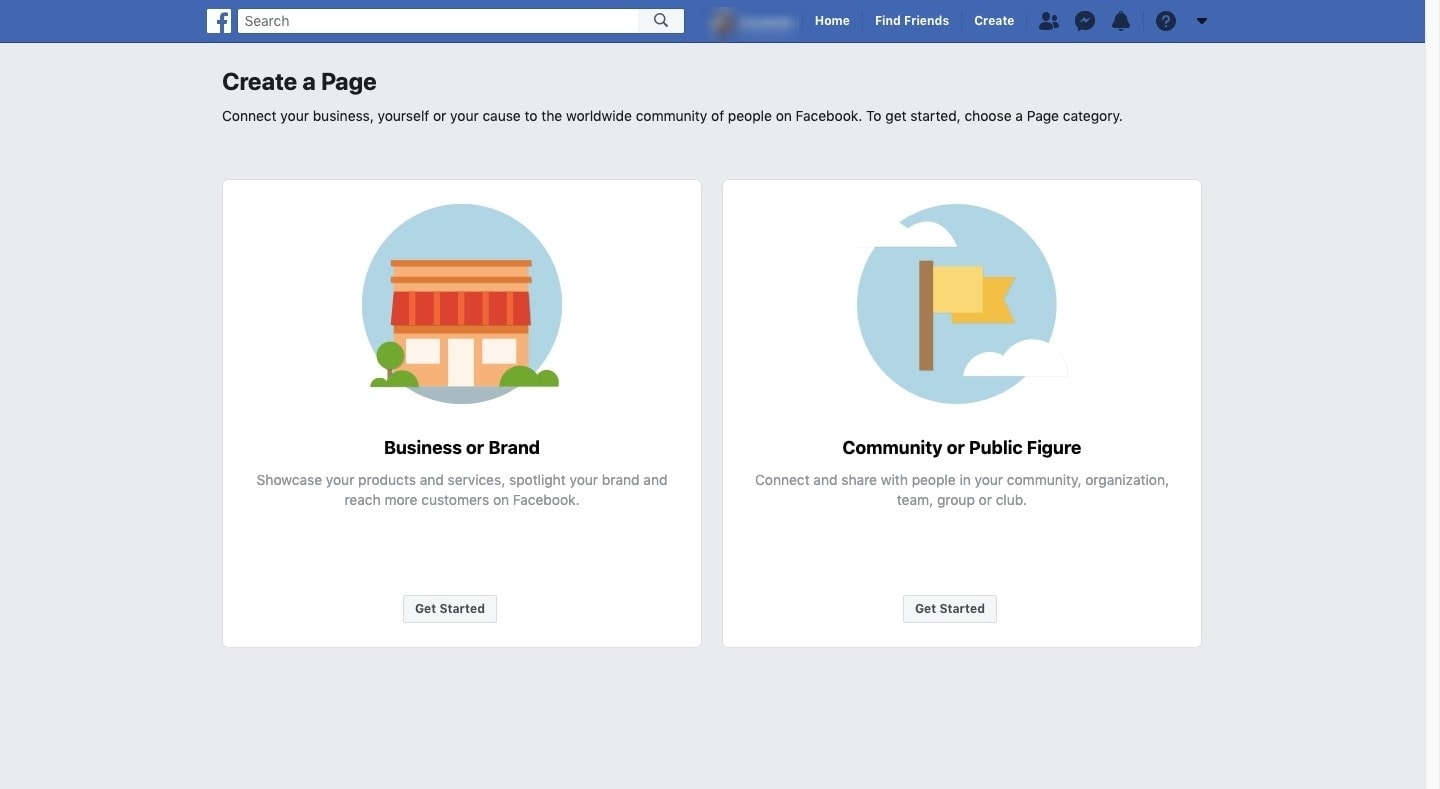Get Started with Business or Brand
The height and width of the screenshot is (789, 1440).
(x=450, y=609)
